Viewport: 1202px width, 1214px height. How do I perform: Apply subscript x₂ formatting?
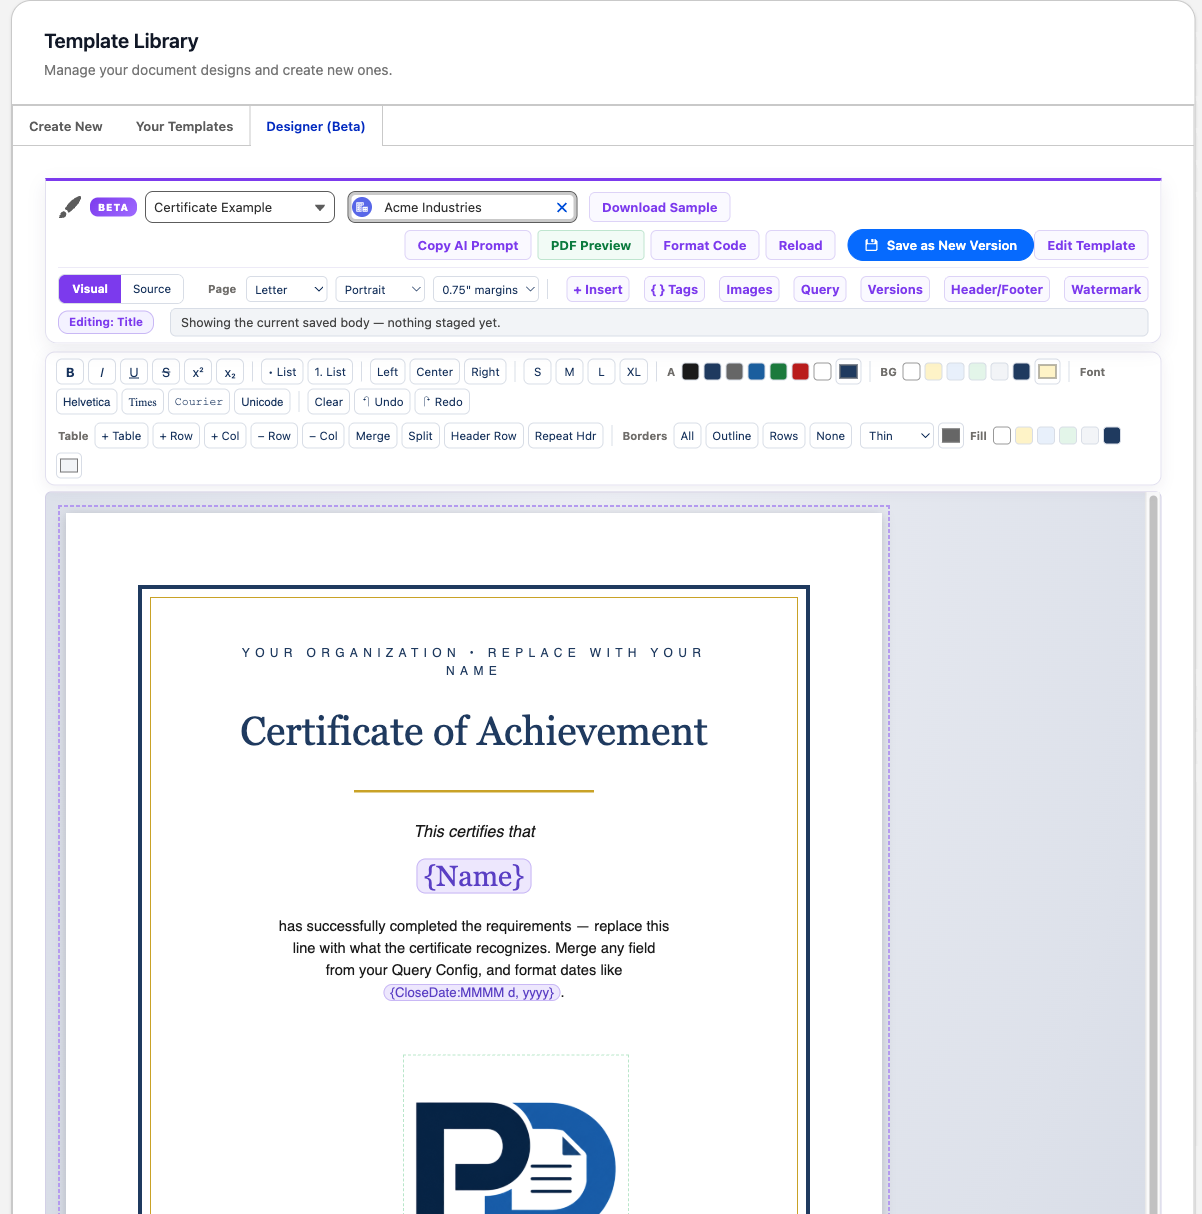[230, 372]
